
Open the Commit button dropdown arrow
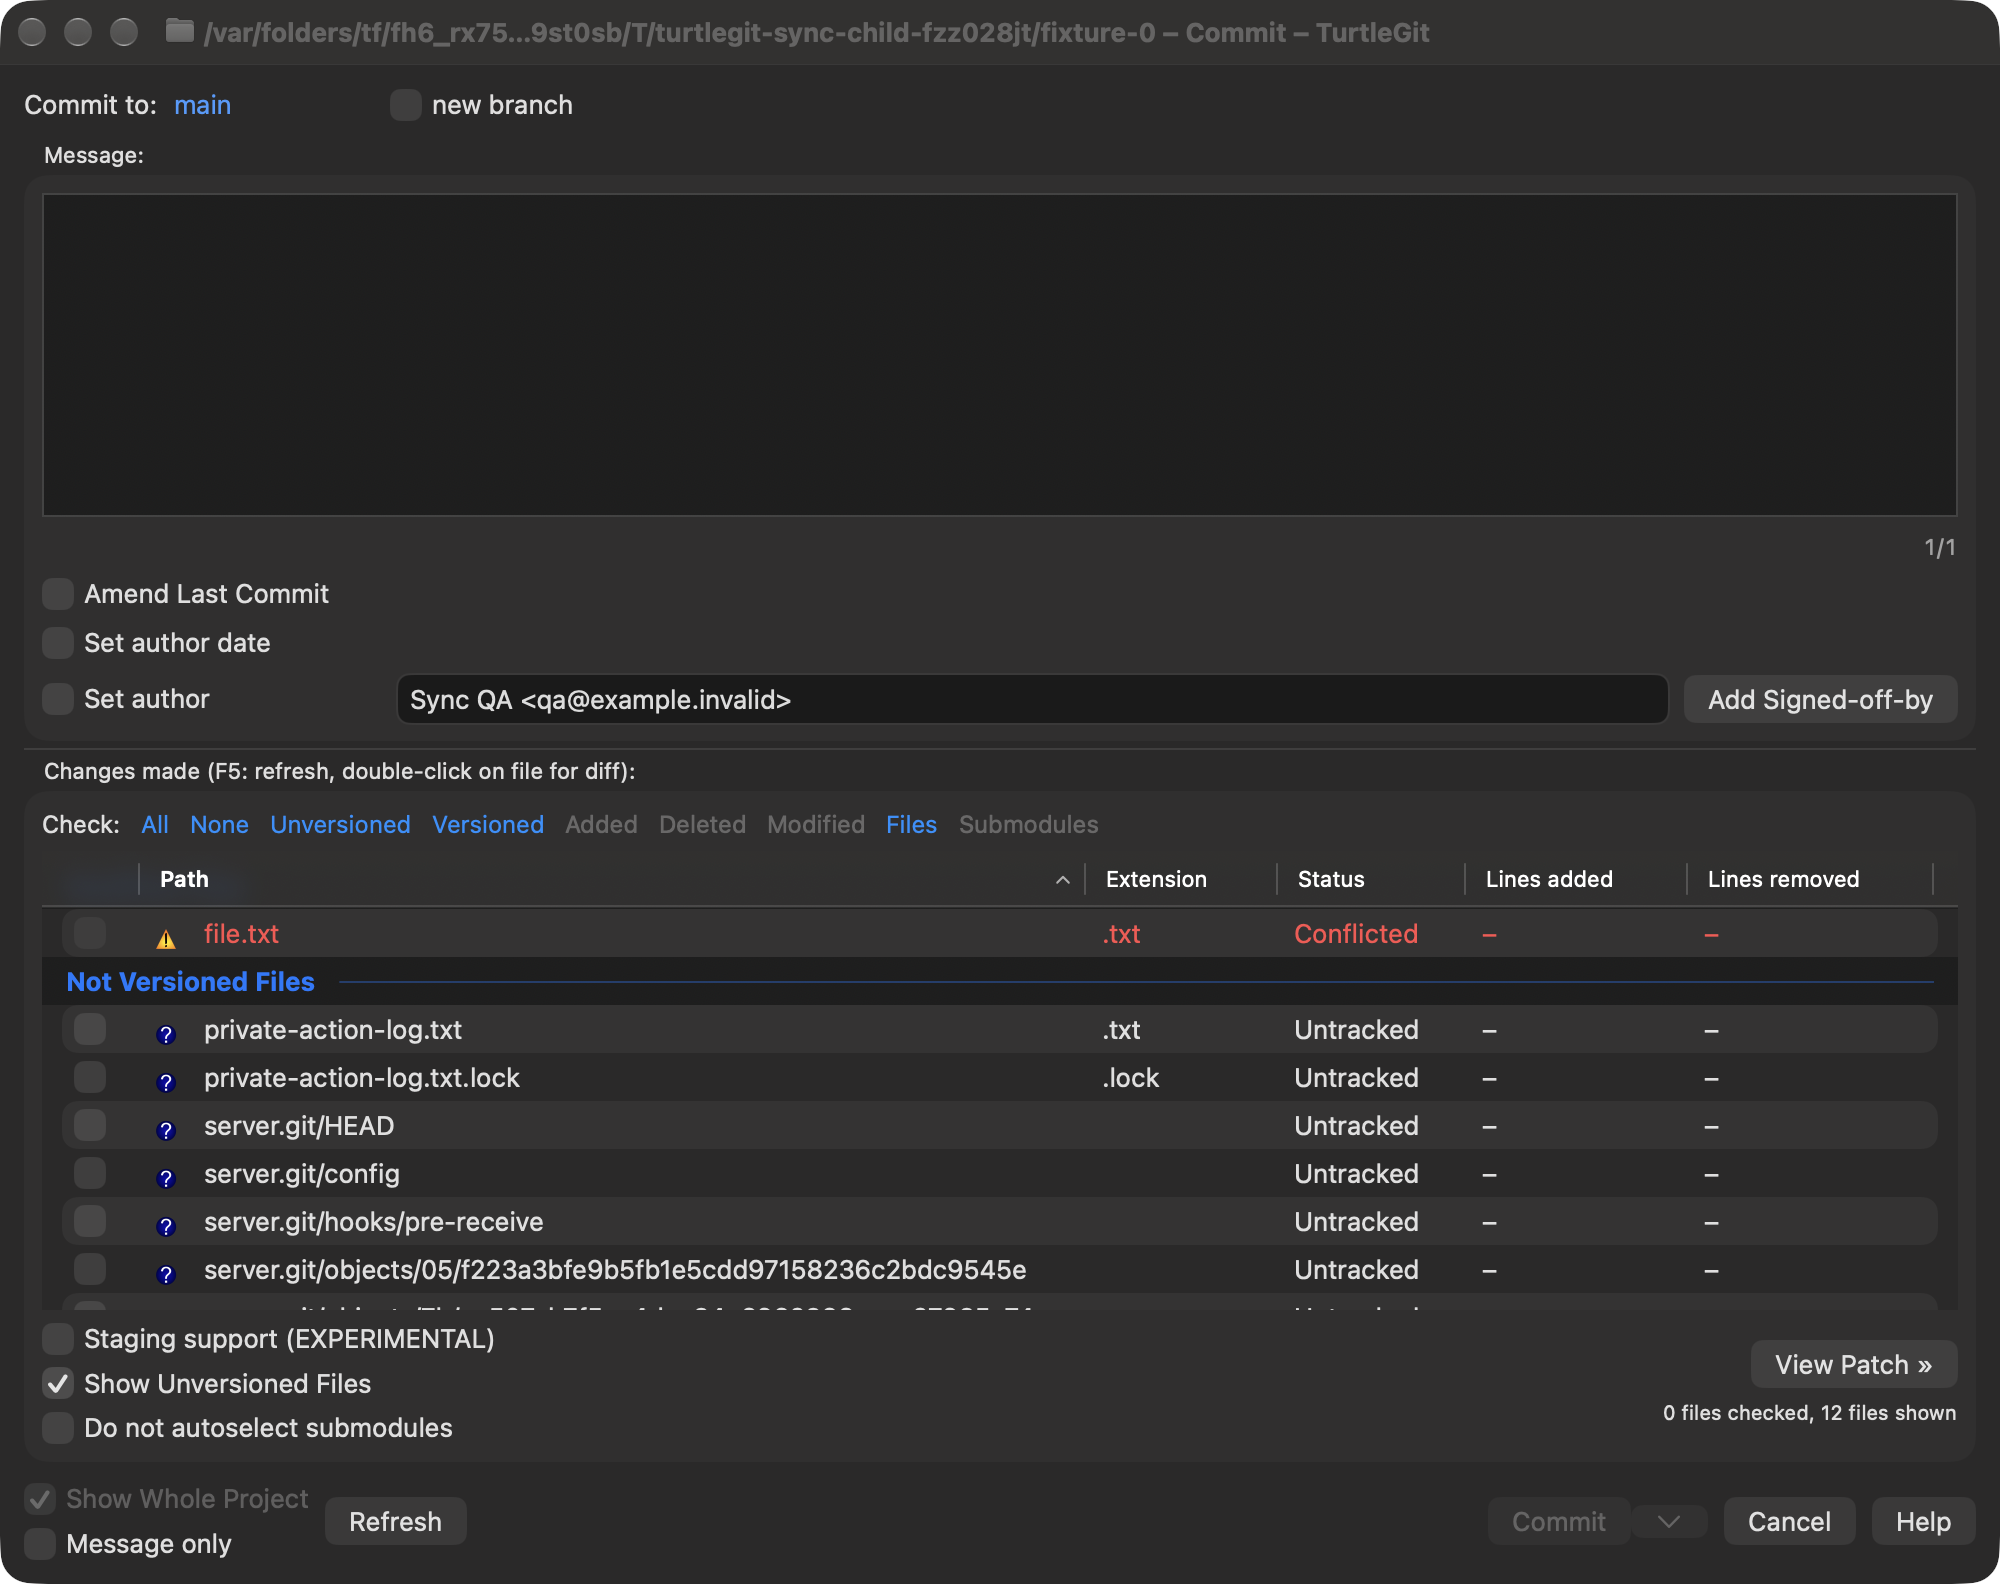click(1668, 1522)
